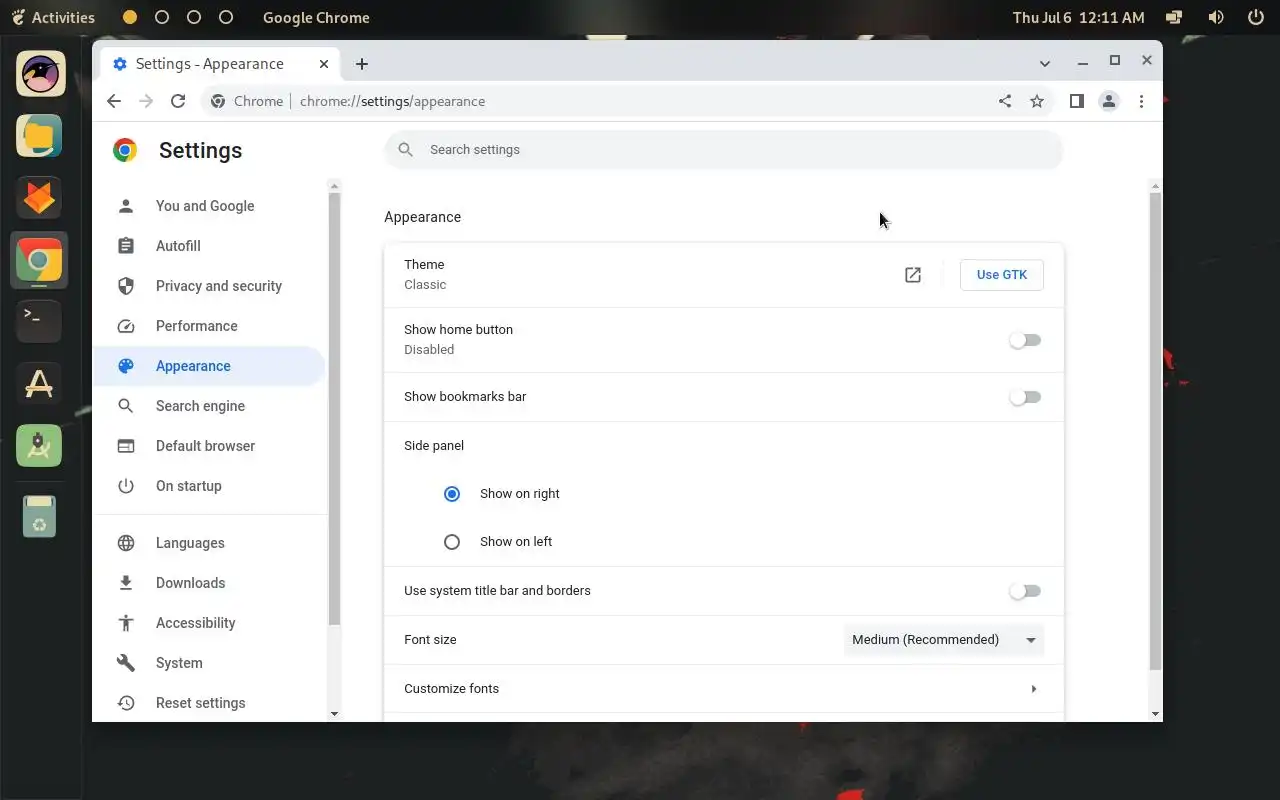Click Google Chrome label in top bar

tap(316, 17)
